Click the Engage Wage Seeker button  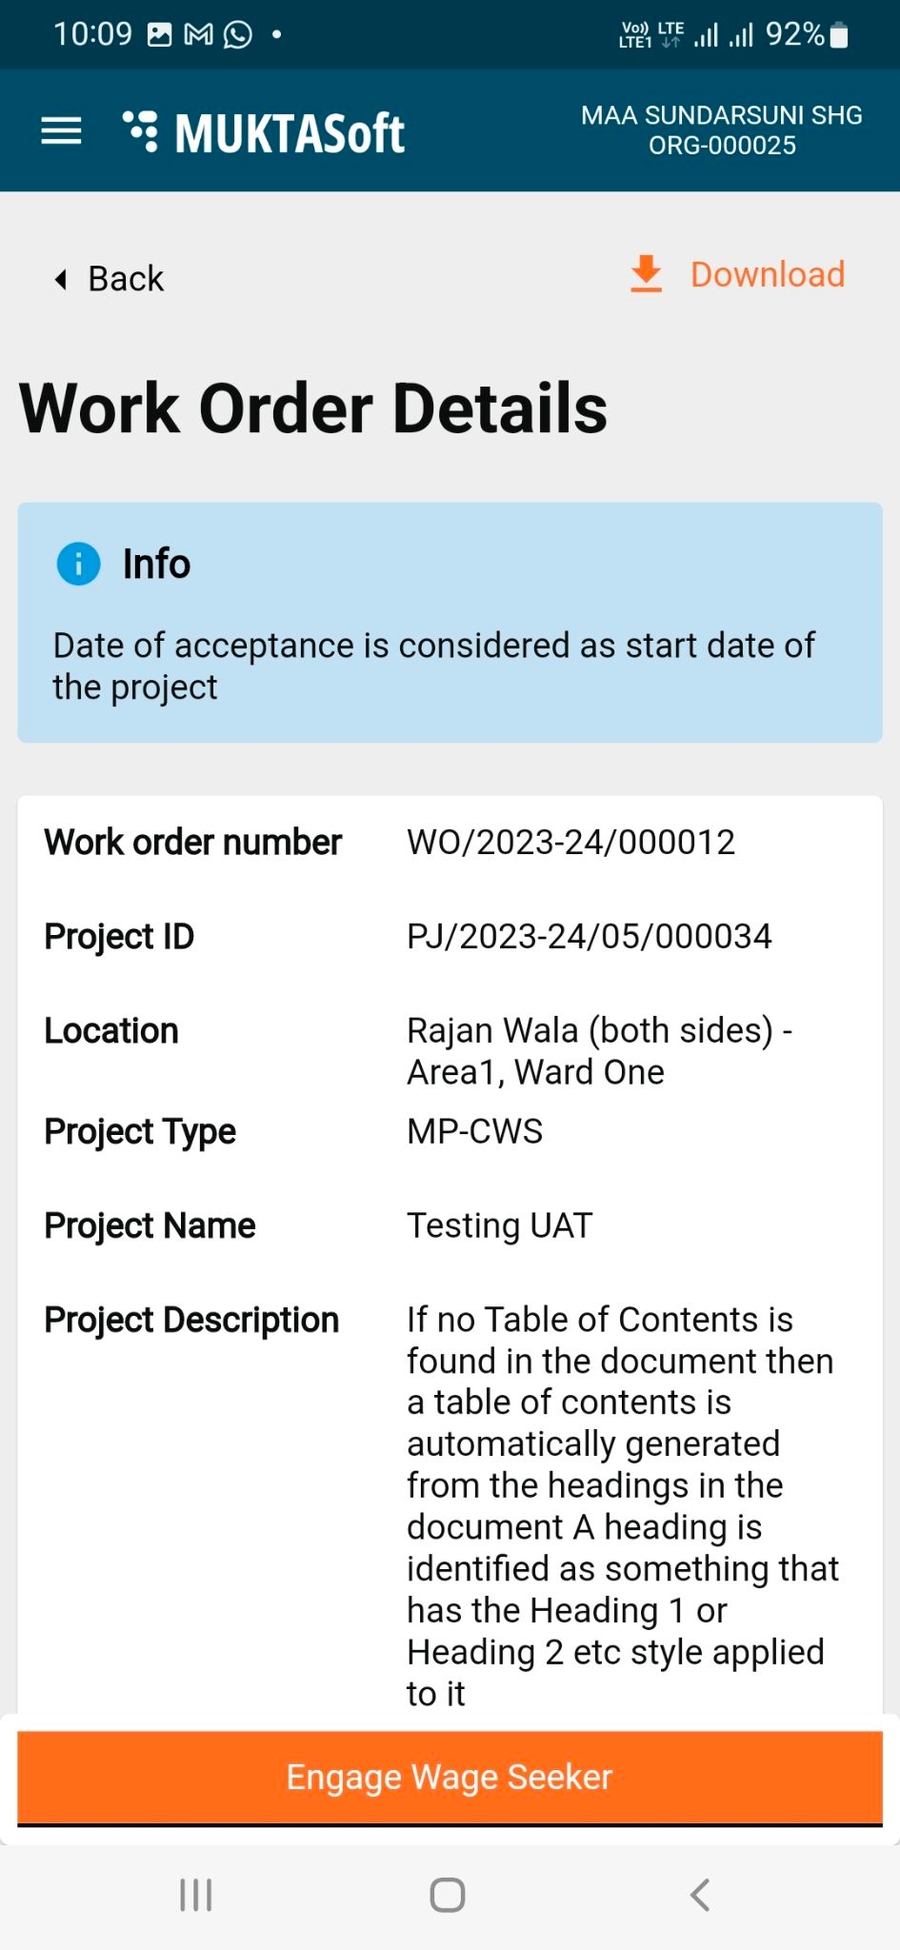point(449,1777)
